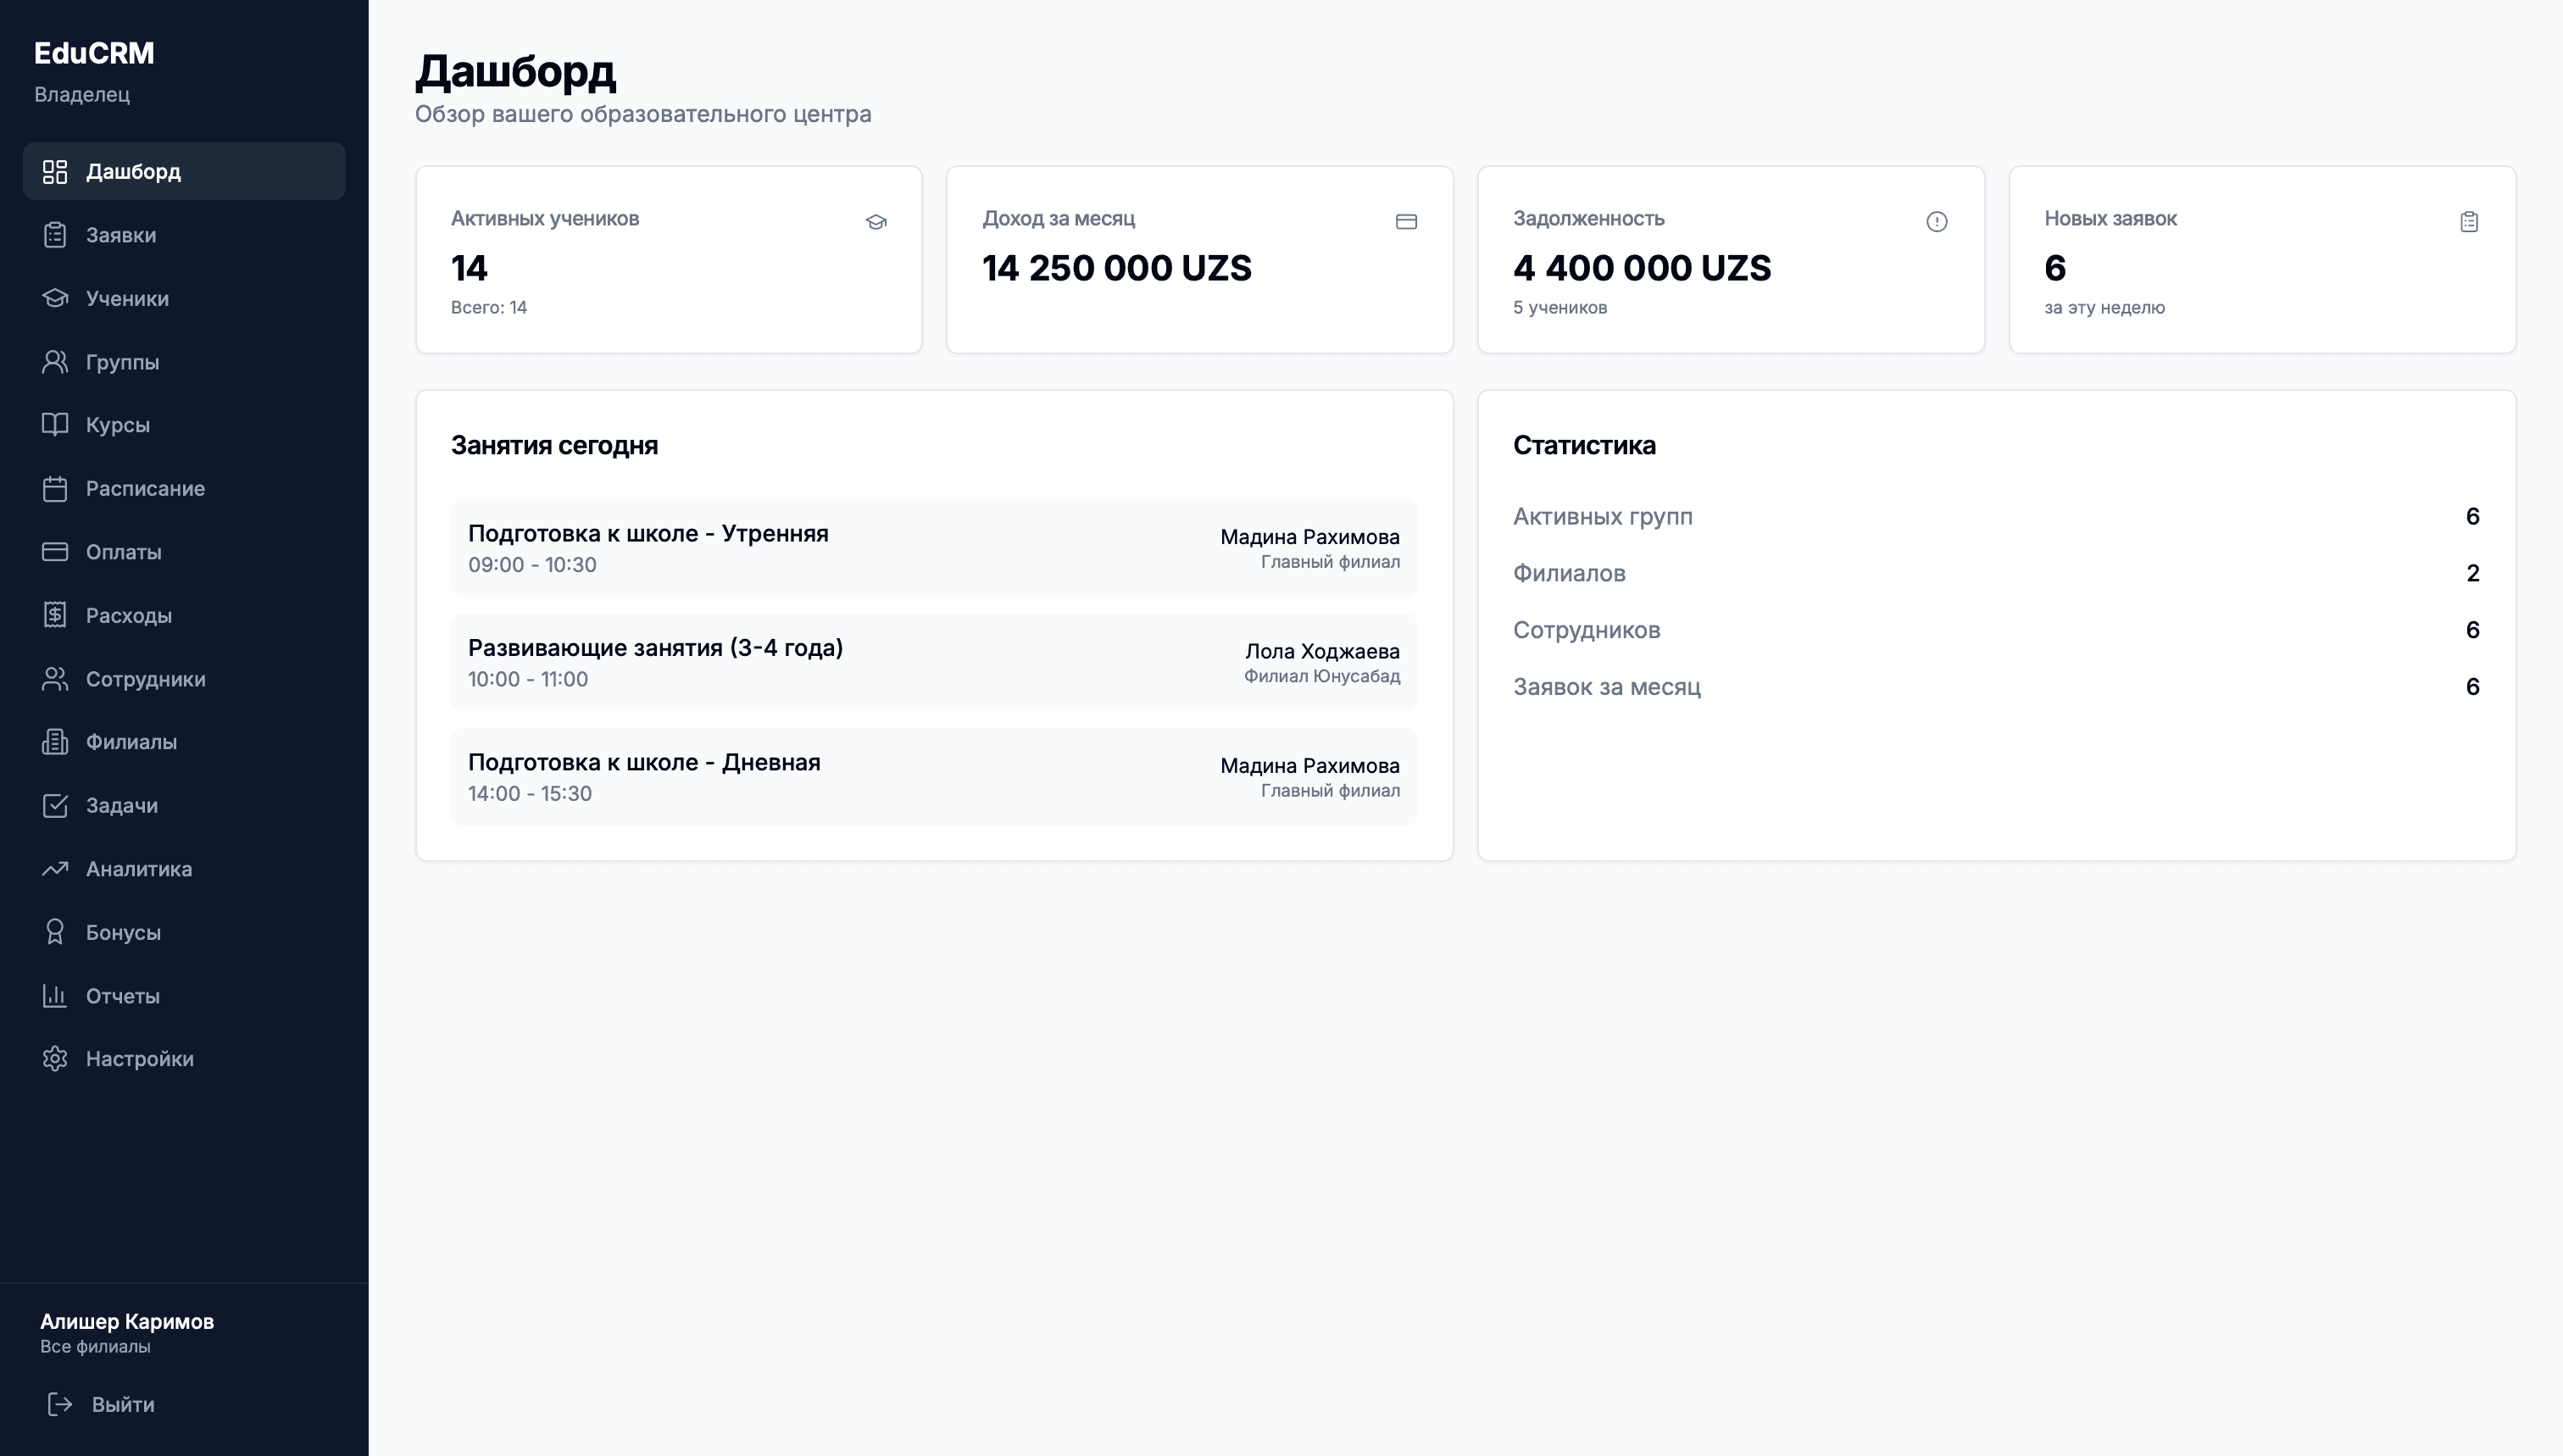
Task: Click the Расходы receipt icon
Action: (55, 615)
